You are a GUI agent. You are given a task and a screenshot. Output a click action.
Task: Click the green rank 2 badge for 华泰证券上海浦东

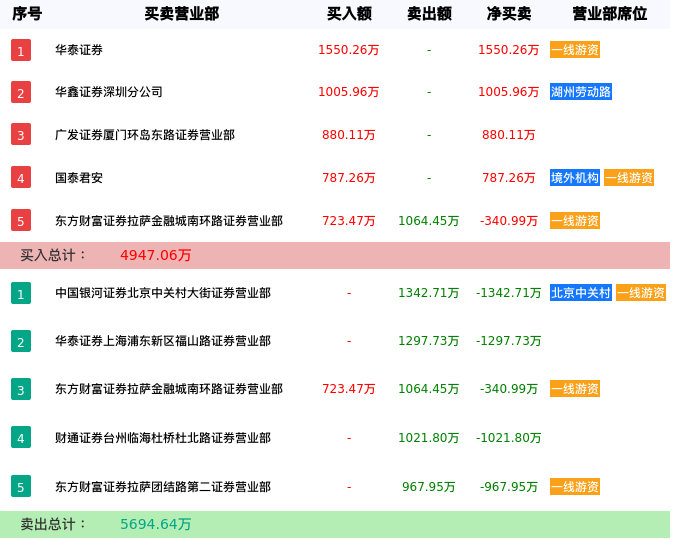21,341
